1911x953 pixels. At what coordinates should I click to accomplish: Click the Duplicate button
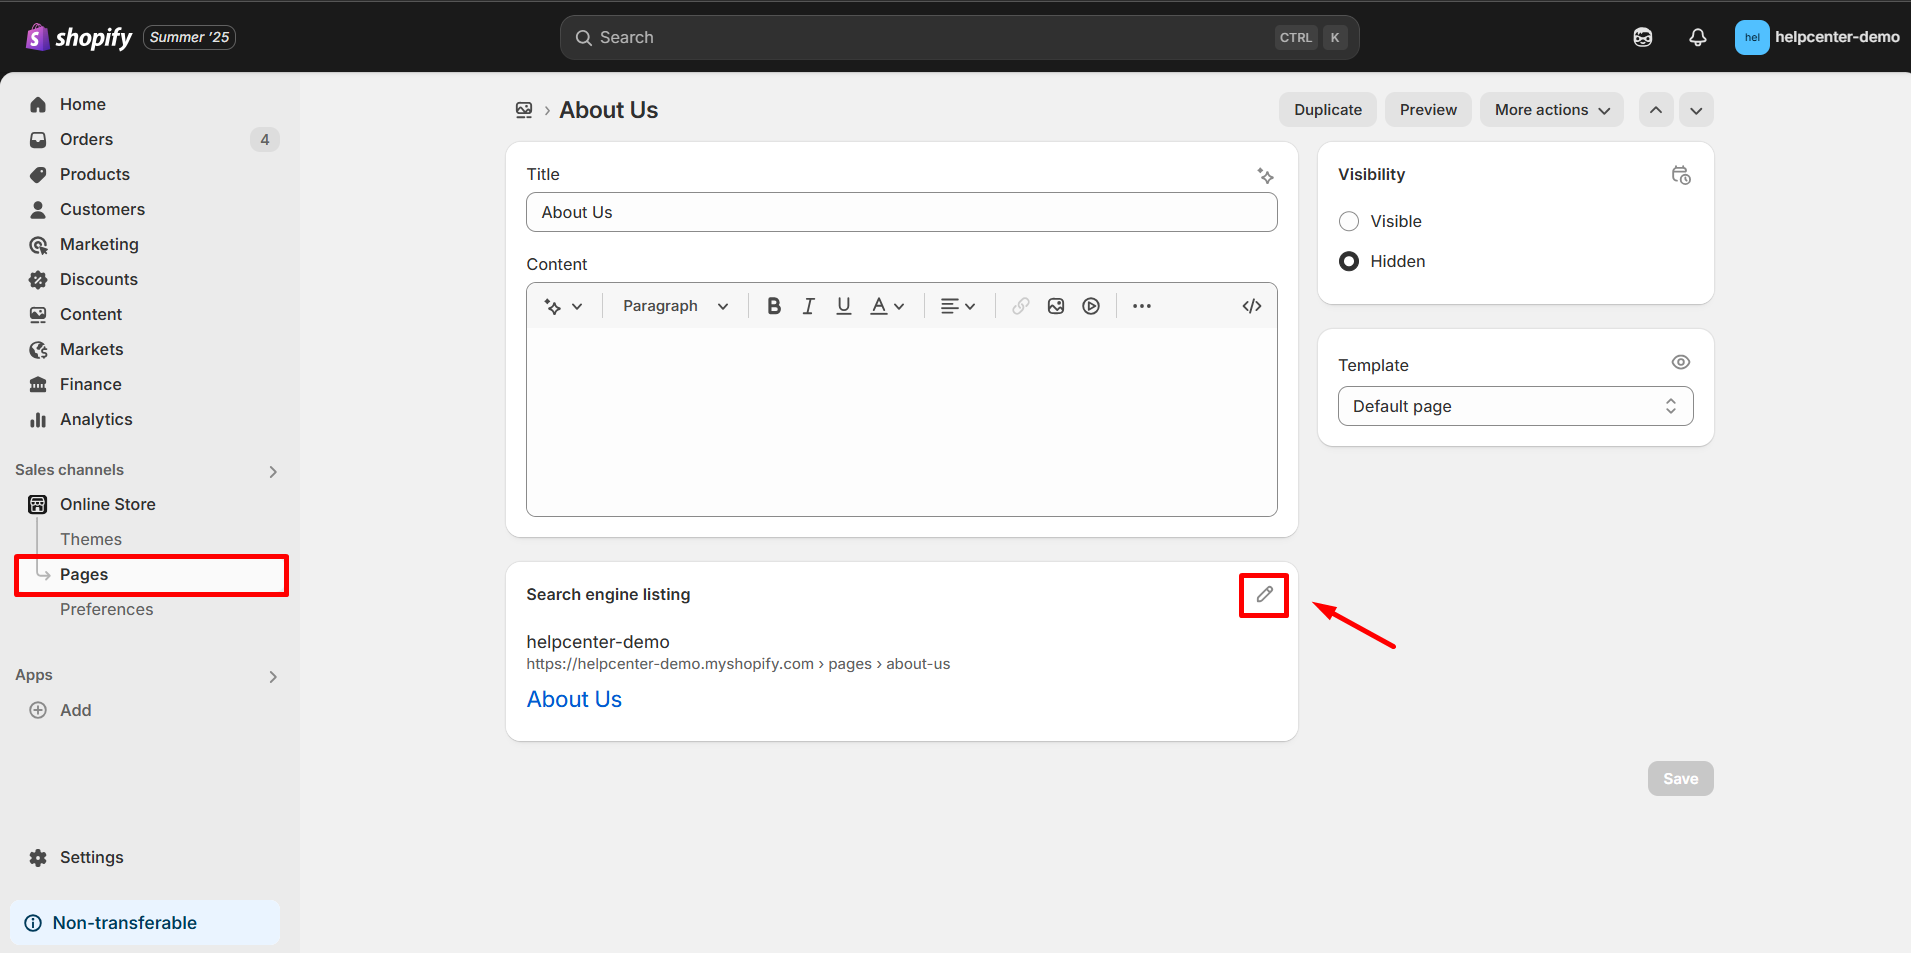[1327, 110]
